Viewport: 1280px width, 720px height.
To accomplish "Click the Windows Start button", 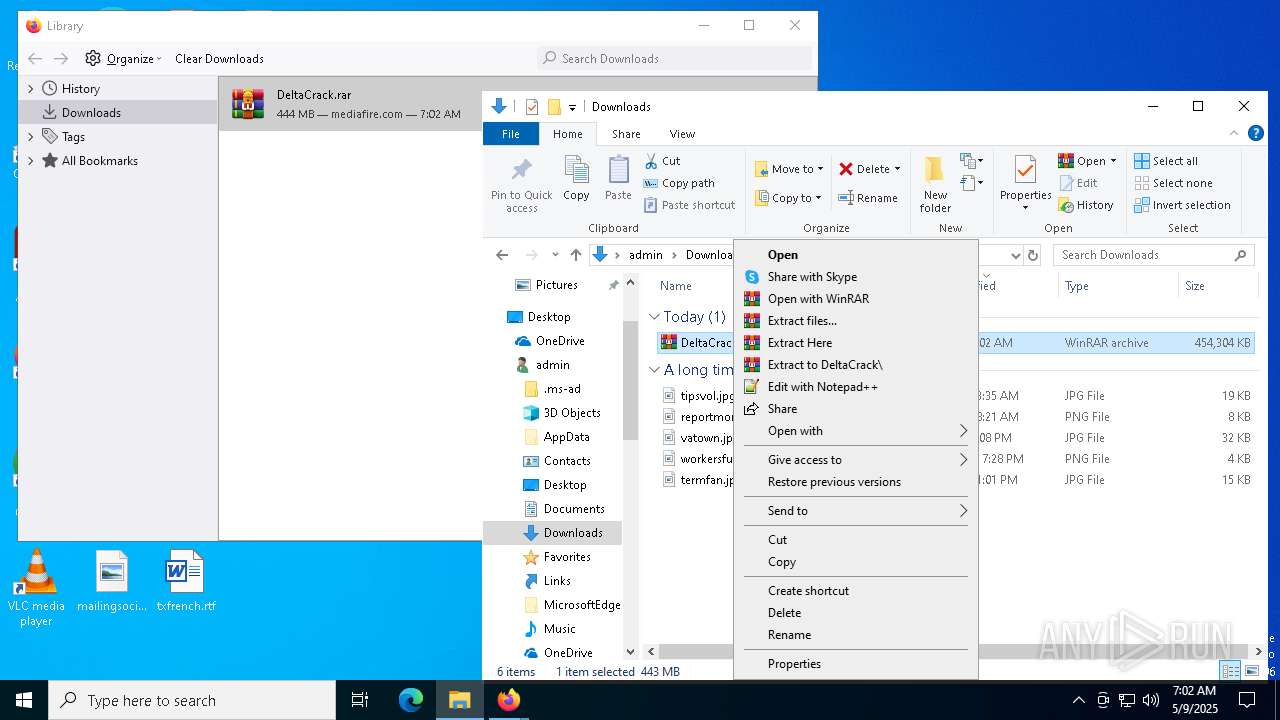I will (24, 700).
